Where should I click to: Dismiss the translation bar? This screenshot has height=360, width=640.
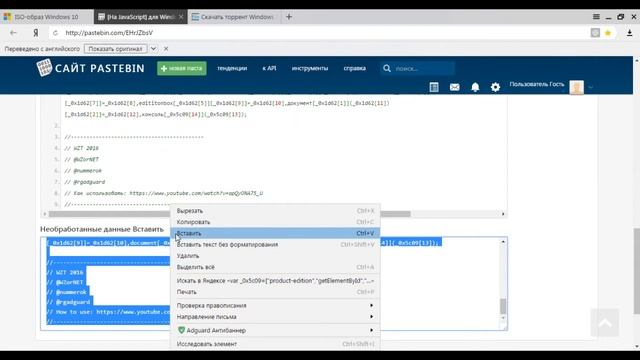pyautogui.click(x=166, y=49)
